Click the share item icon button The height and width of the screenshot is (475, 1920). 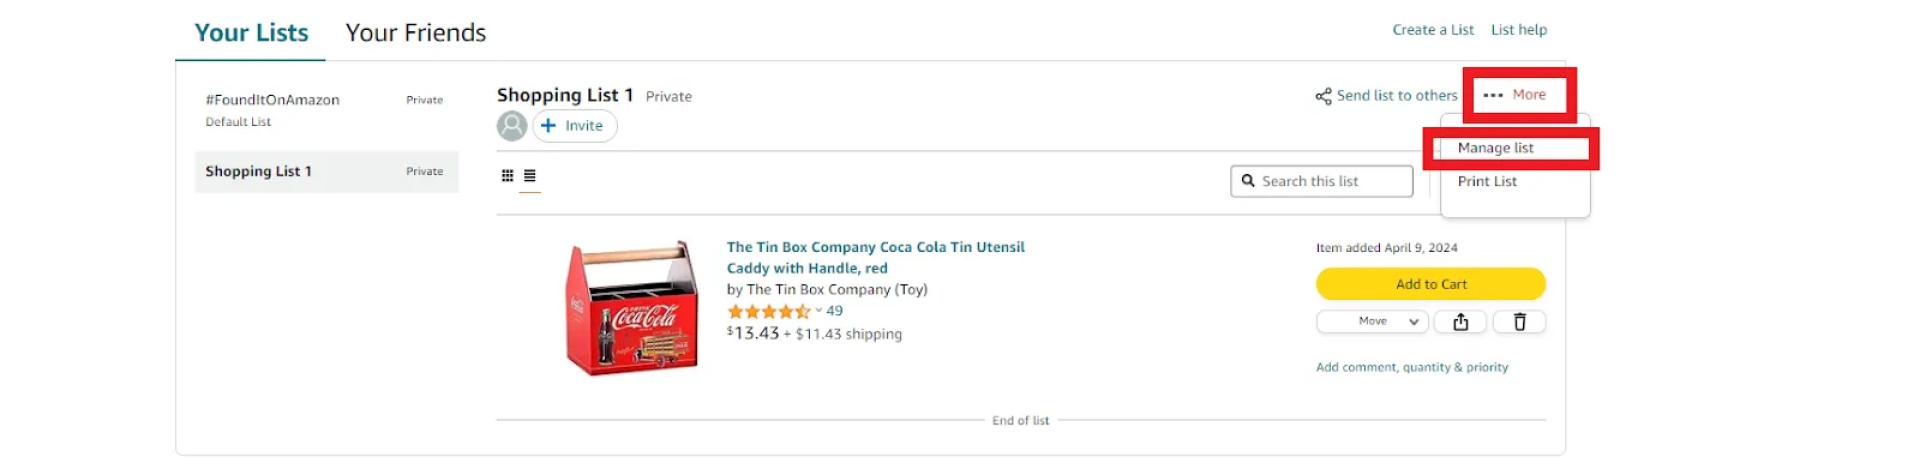(1460, 322)
